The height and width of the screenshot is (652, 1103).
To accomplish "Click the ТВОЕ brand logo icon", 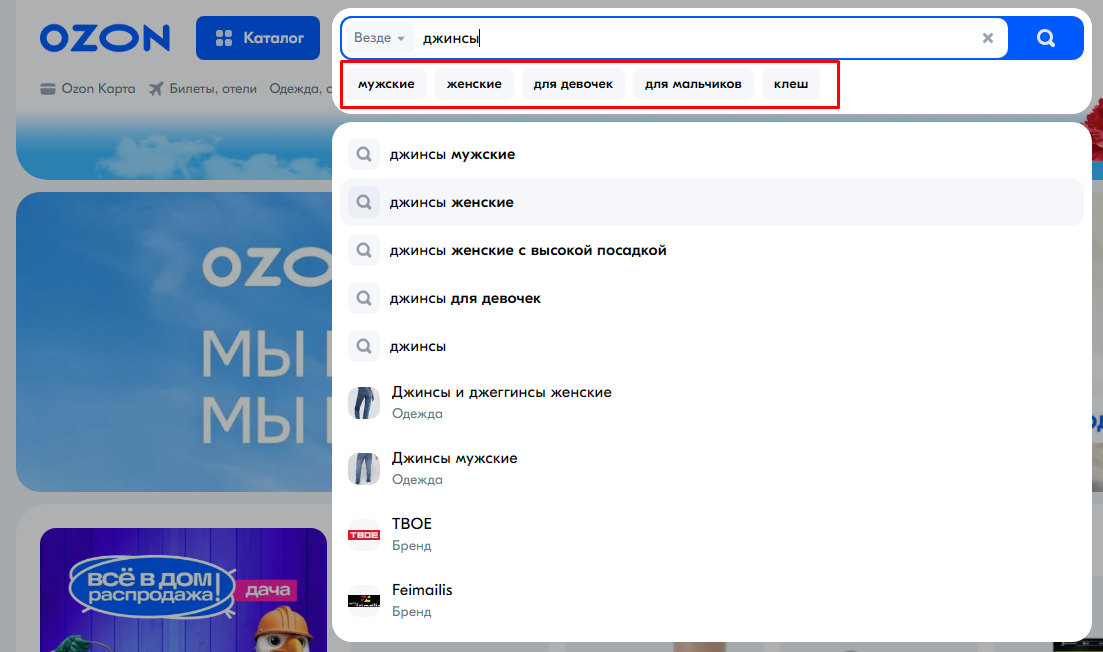I will [x=364, y=535].
